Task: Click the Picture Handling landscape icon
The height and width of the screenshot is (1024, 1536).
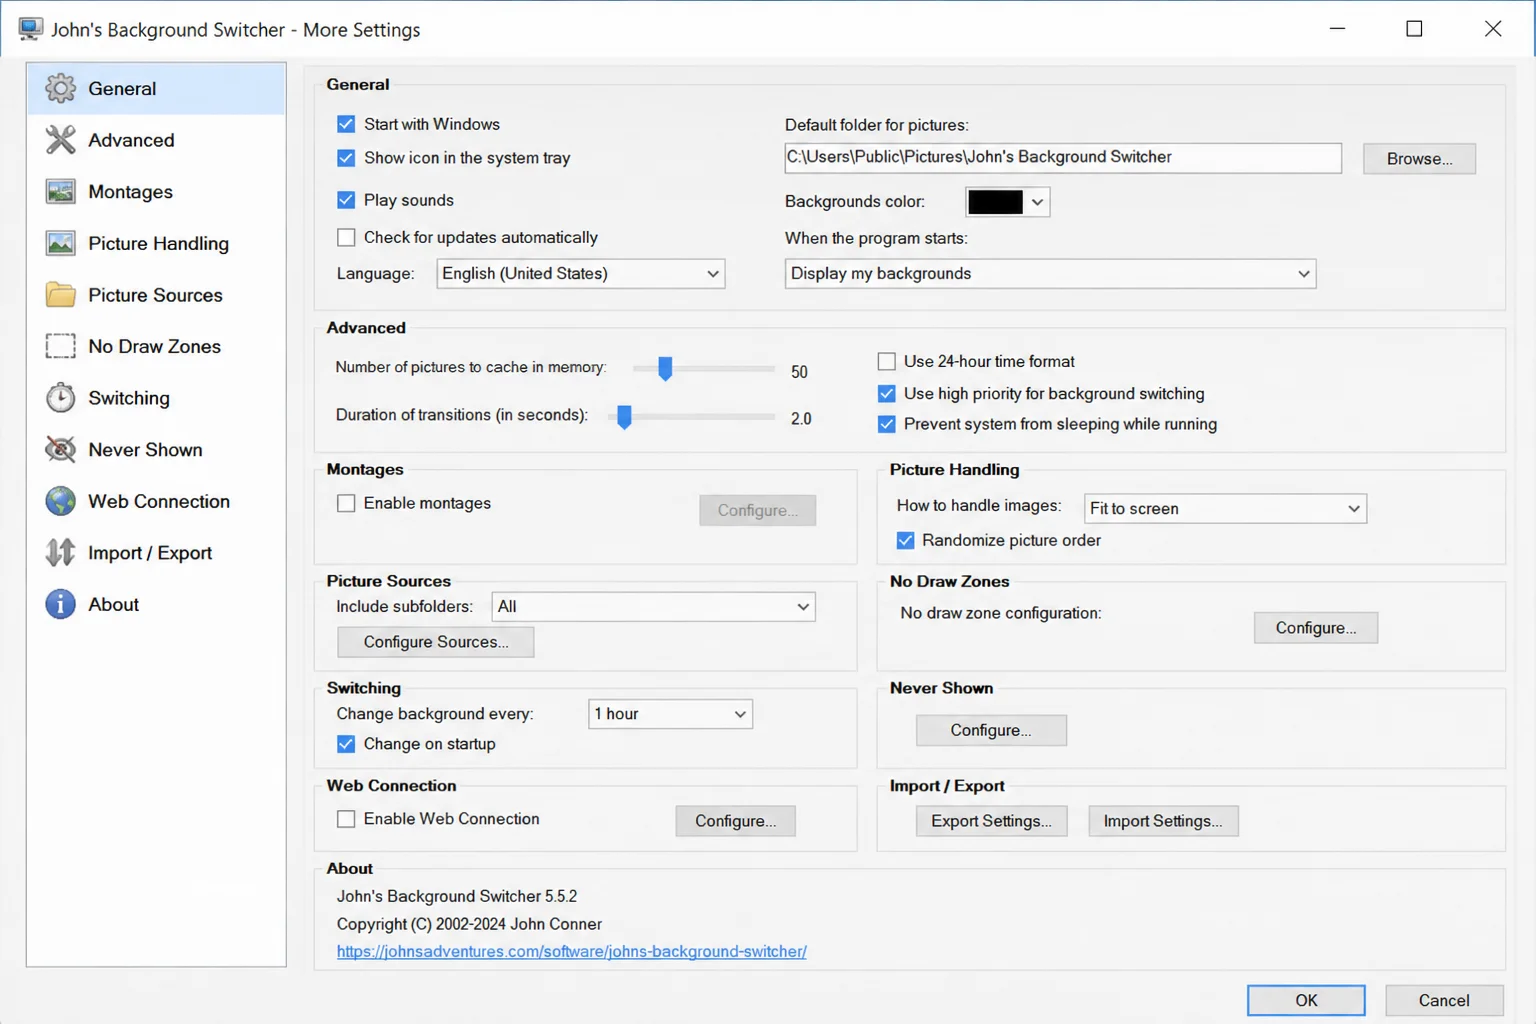Action: tap(60, 243)
